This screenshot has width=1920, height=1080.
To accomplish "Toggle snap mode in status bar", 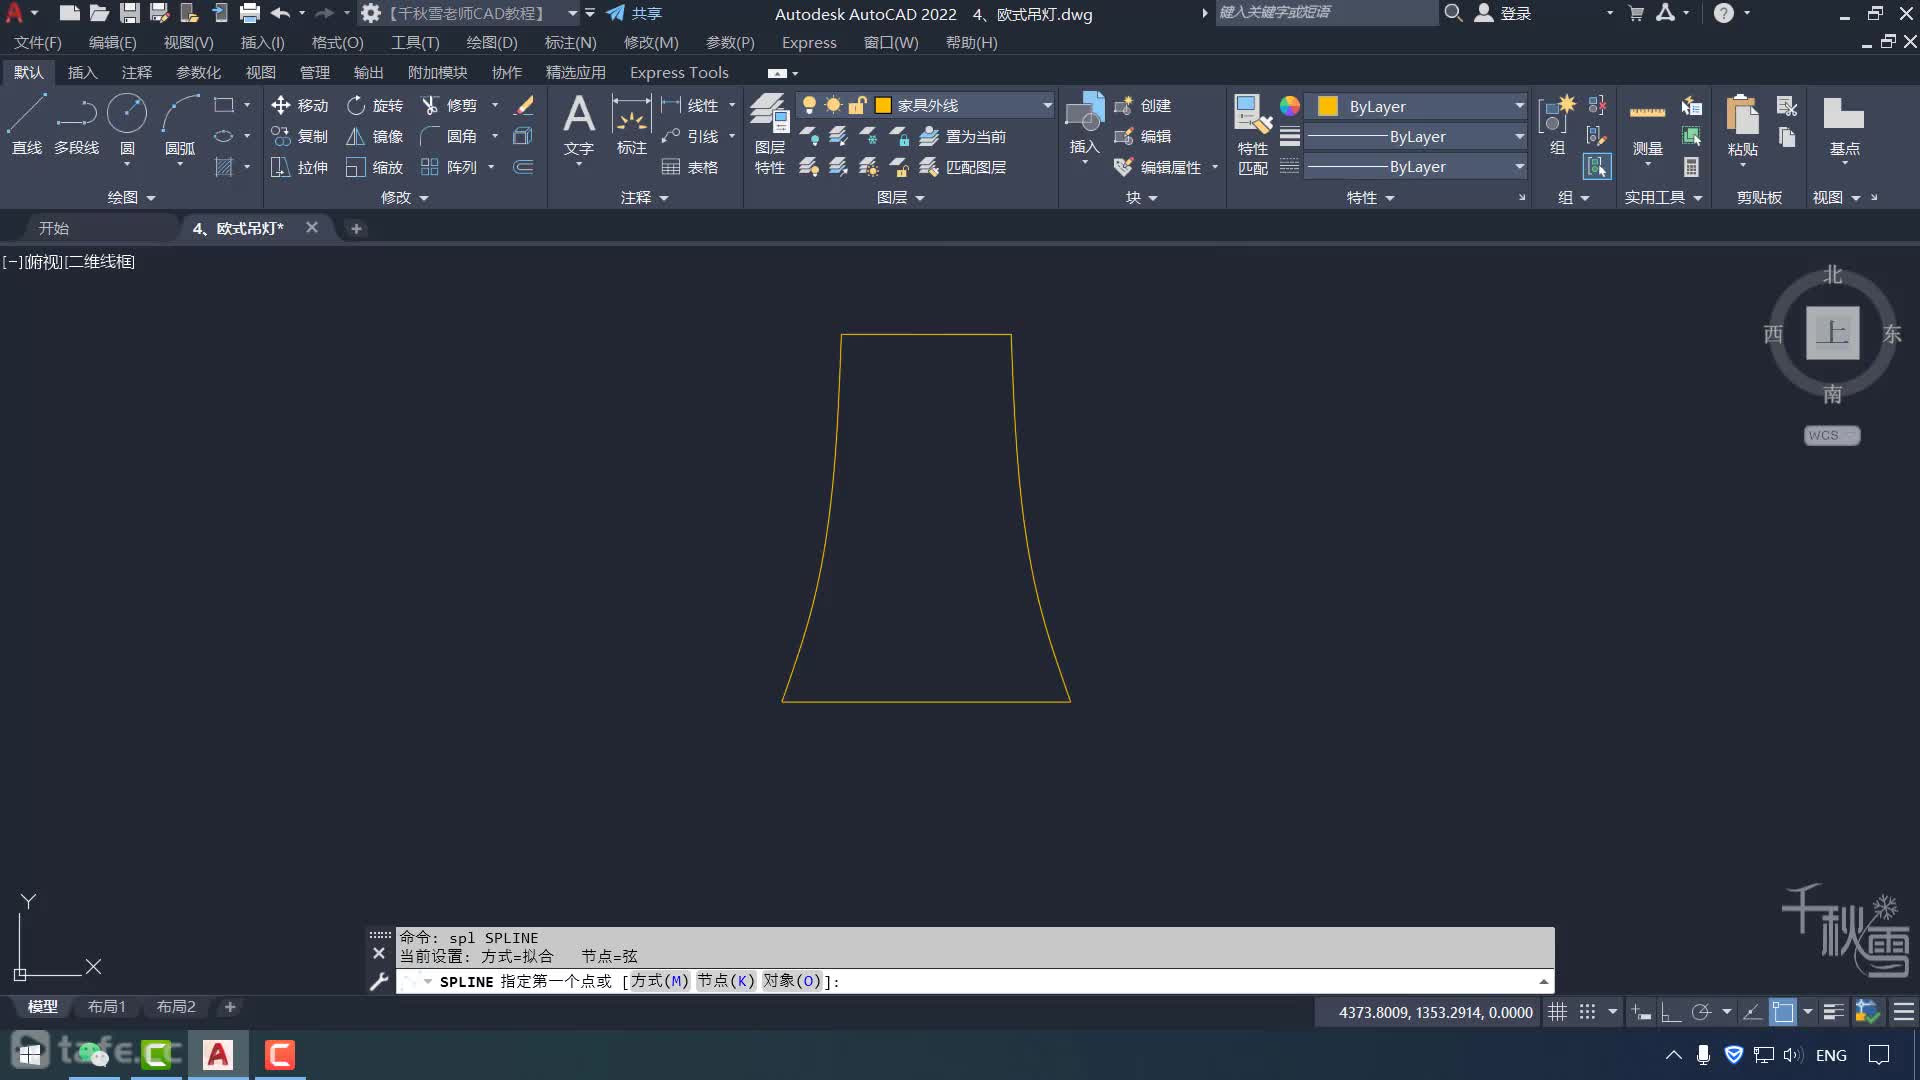I will (x=1587, y=1012).
